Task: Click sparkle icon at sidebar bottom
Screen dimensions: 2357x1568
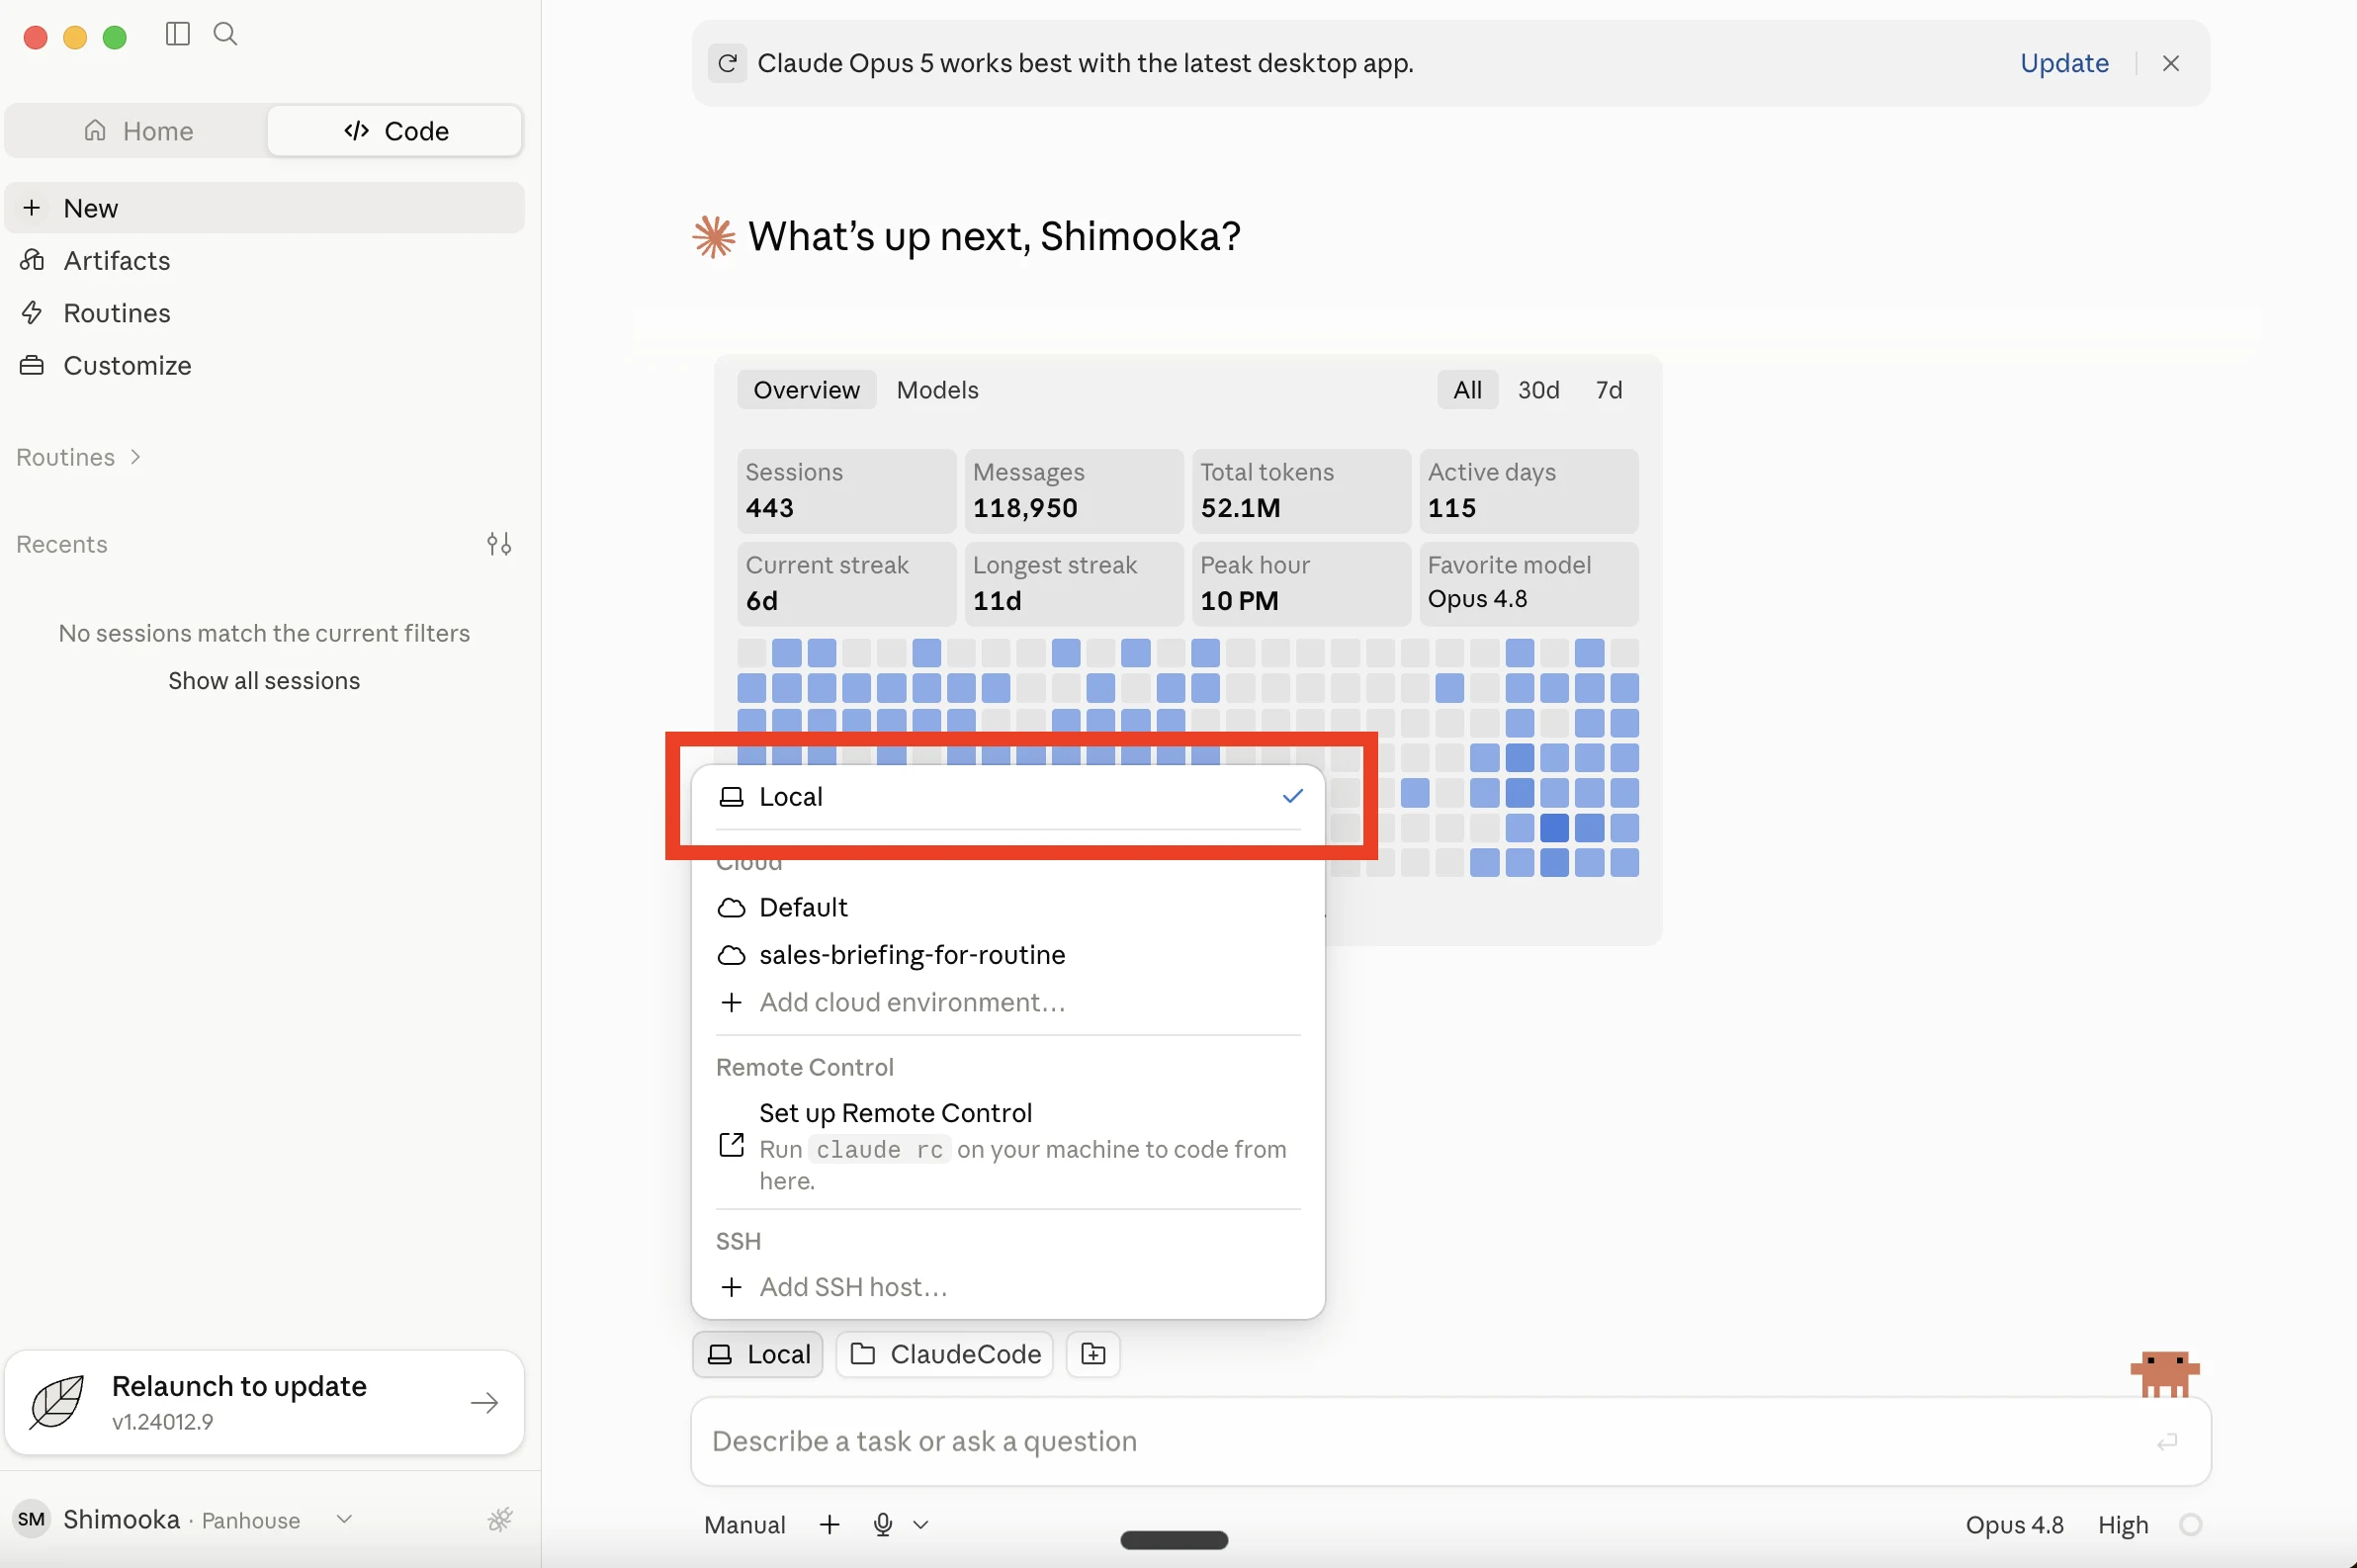Action: point(500,1520)
